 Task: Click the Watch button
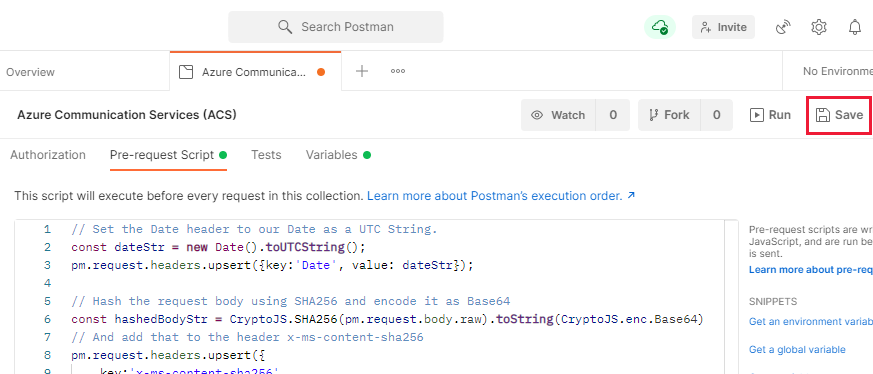pos(558,115)
